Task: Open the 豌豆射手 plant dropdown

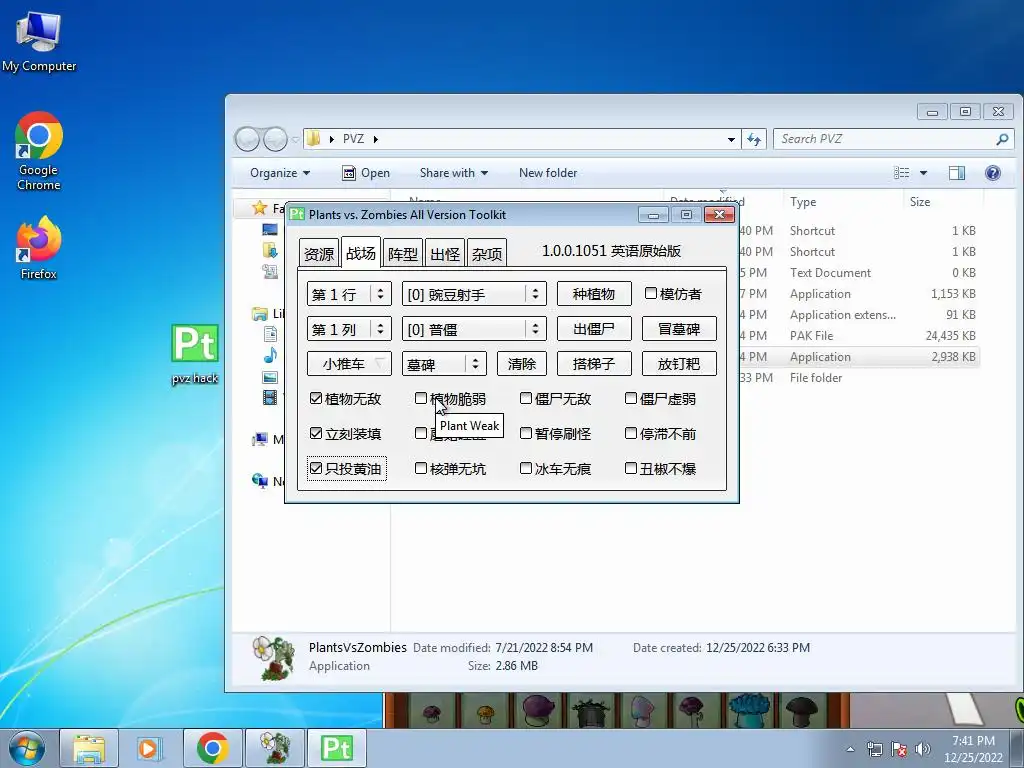Action: 473,294
